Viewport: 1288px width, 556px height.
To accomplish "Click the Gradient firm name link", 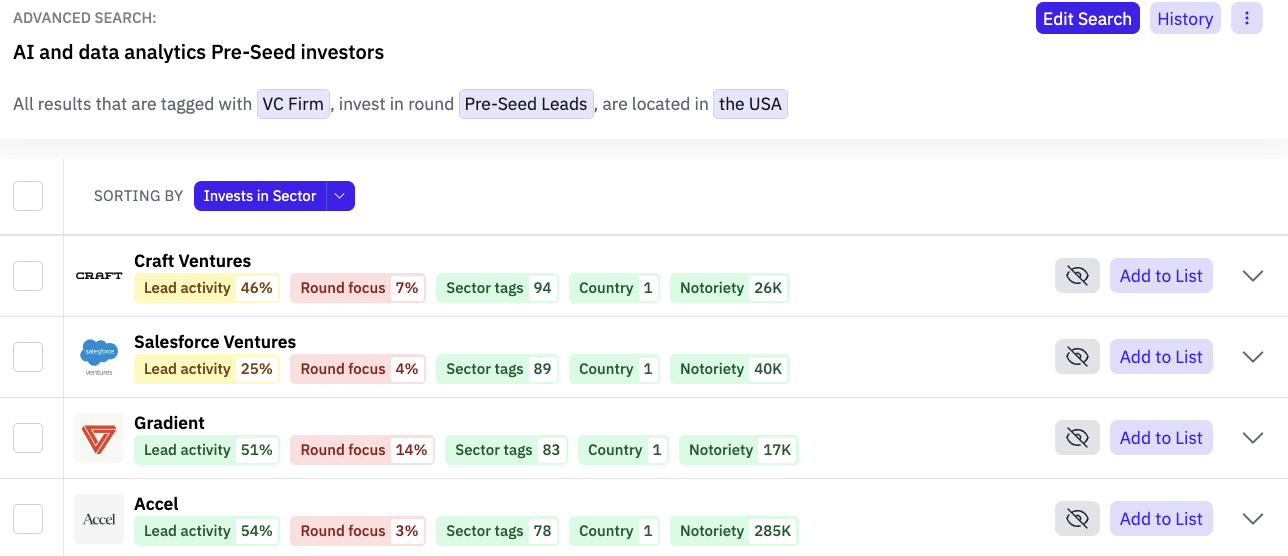I will [169, 423].
